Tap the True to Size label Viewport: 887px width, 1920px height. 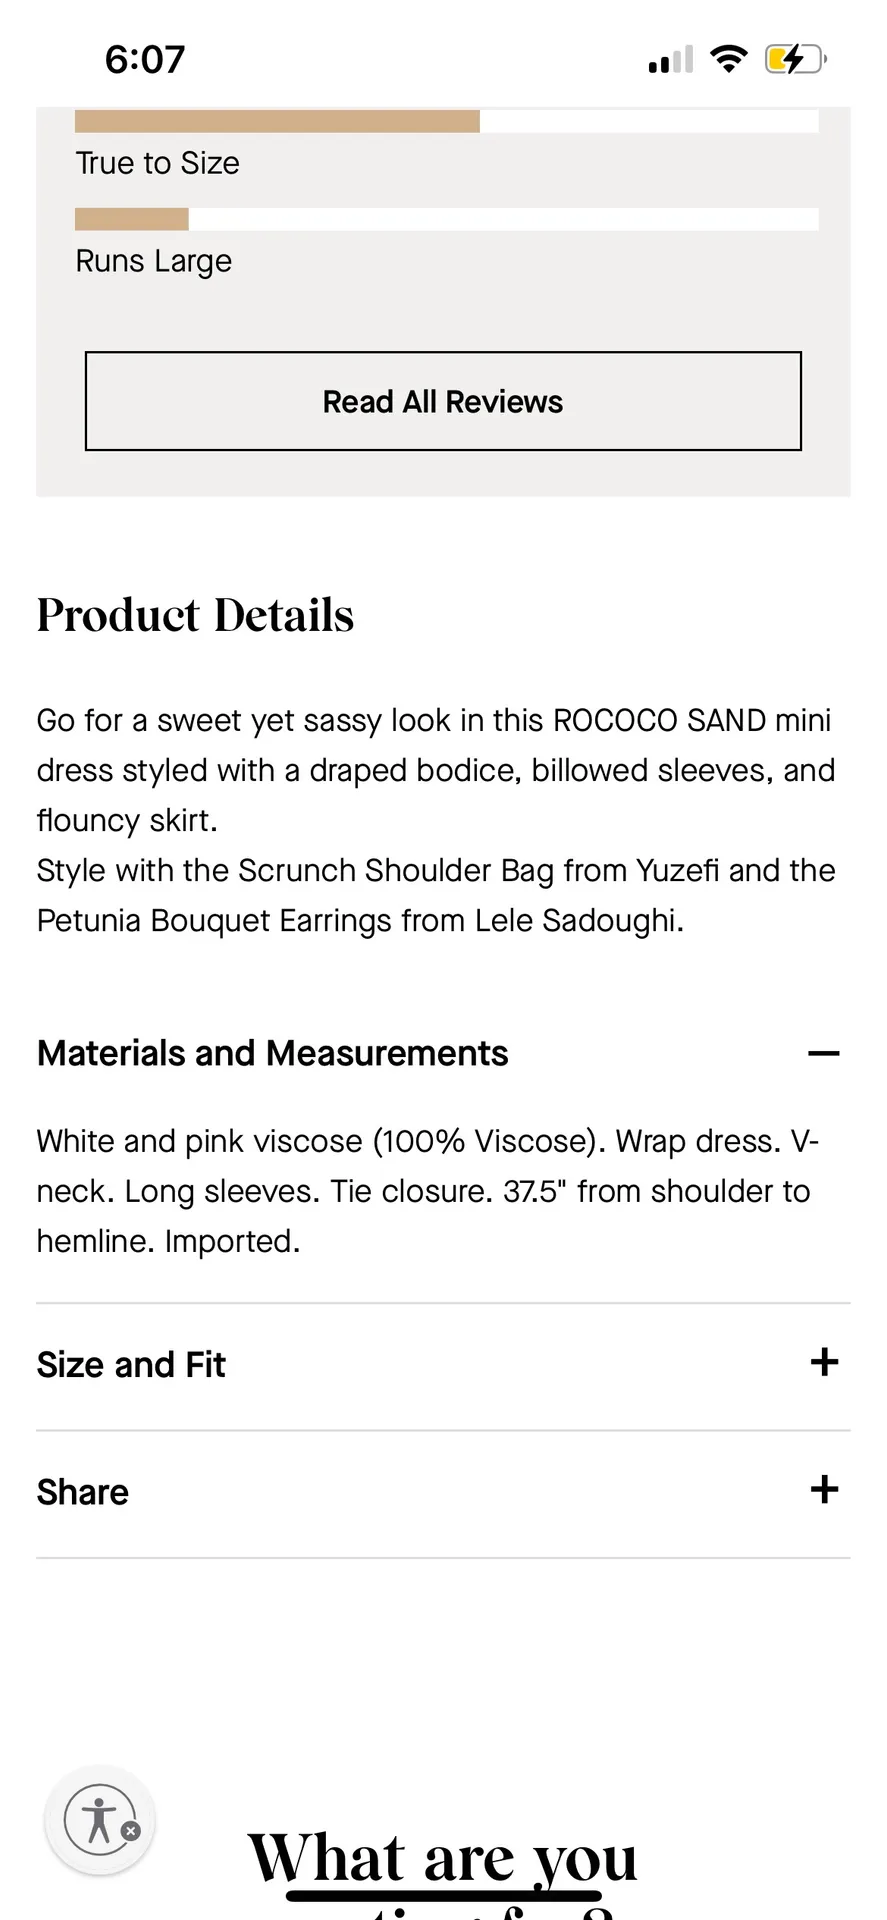(x=157, y=163)
